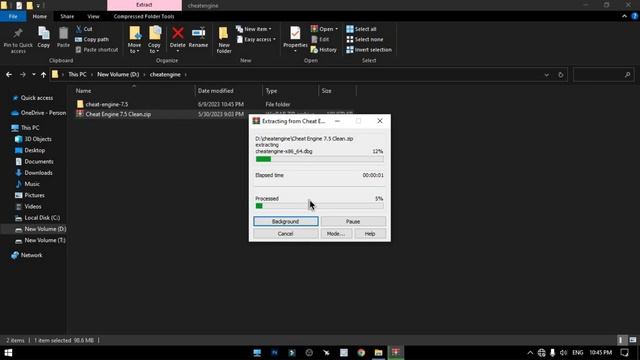Click Edit in ribbon Open group
640x360 pixels.
pos(320,40)
